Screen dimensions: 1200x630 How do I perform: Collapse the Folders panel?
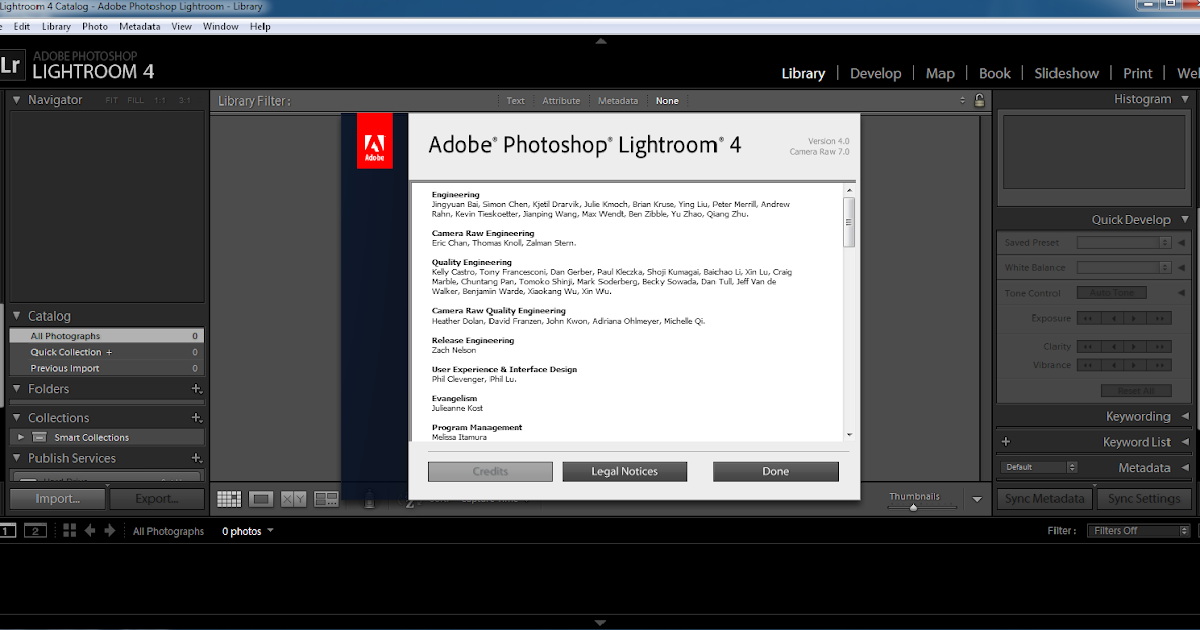17,389
